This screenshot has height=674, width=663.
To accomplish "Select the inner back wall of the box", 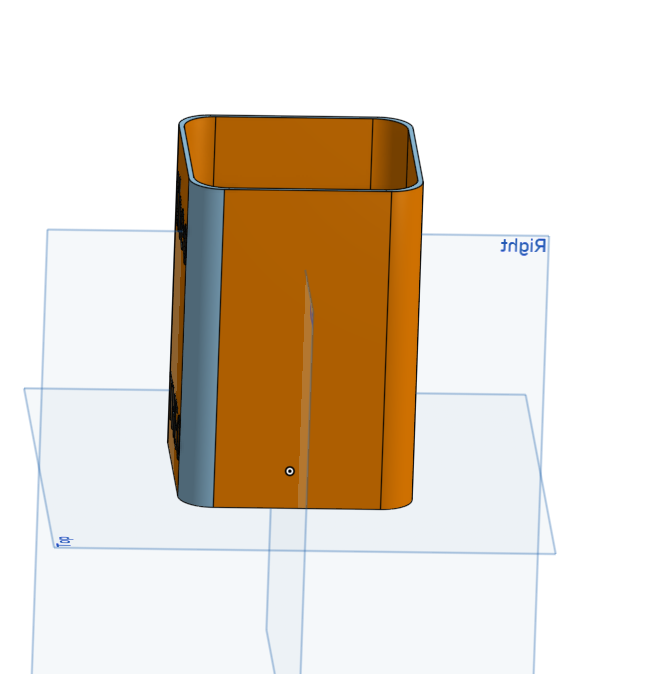I will [292, 153].
